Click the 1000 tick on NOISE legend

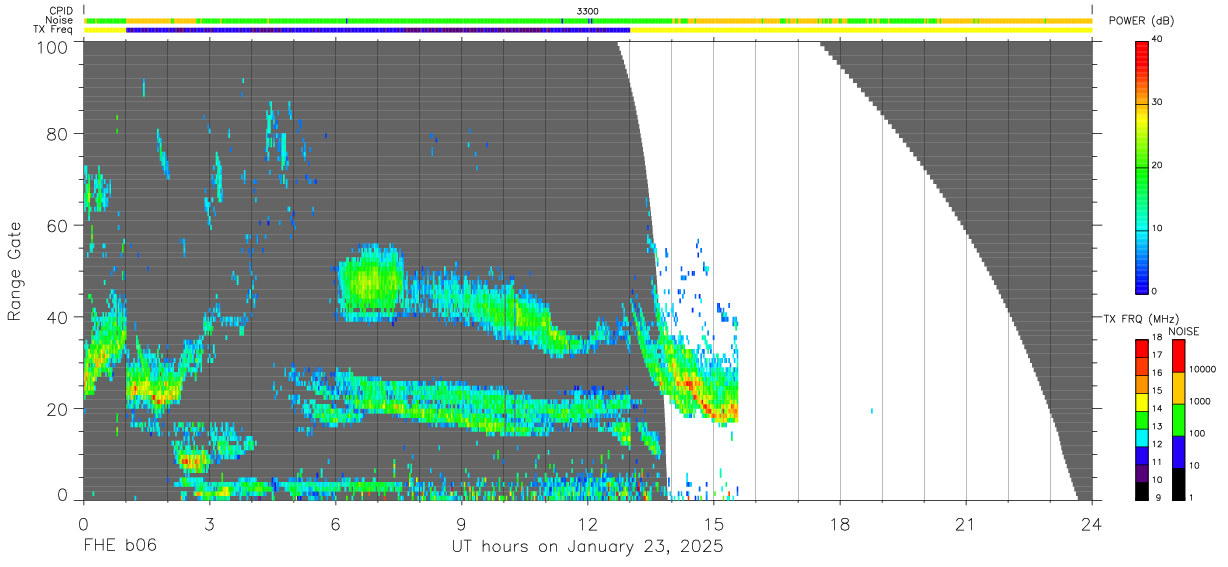click(1200, 402)
